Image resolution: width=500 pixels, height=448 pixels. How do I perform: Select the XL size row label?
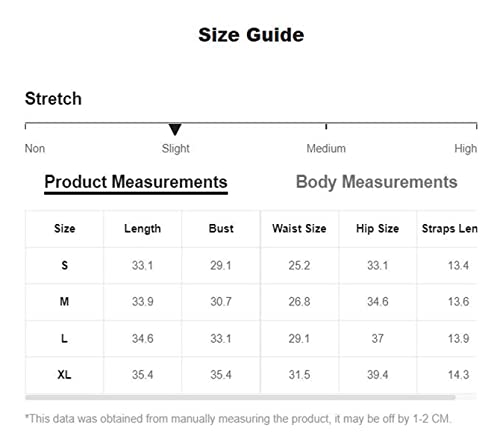(64, 375)
